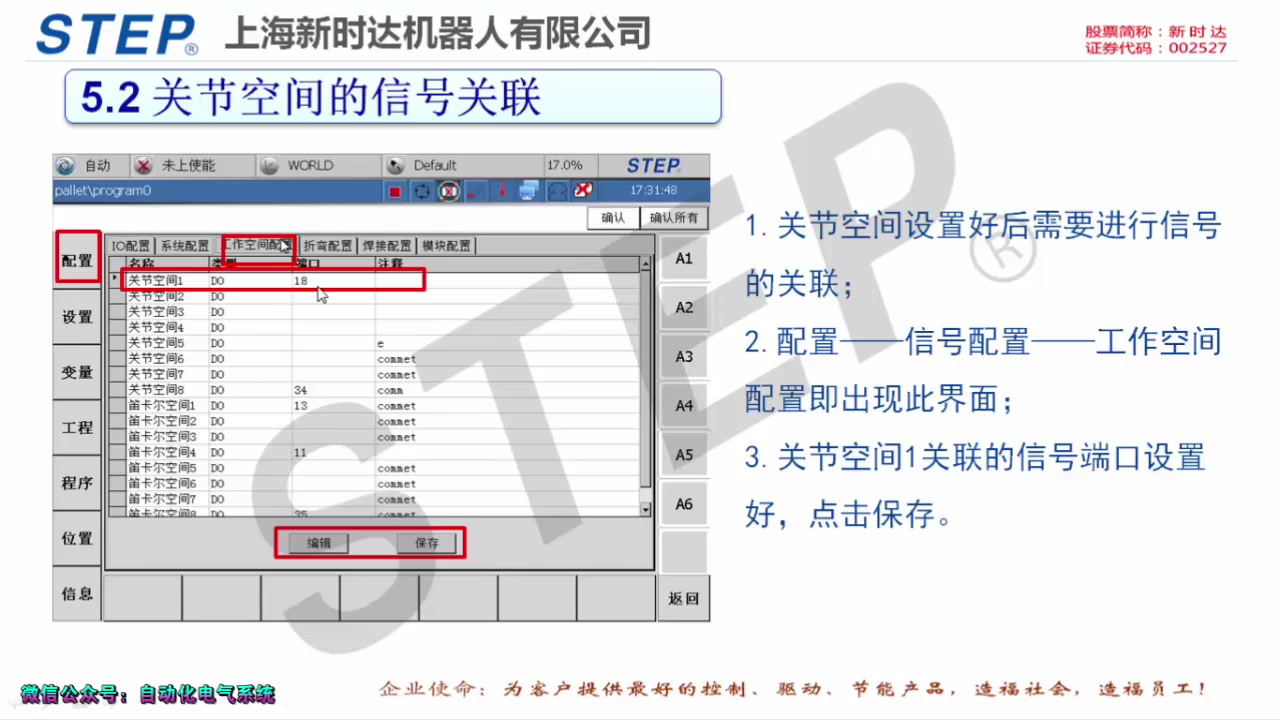
Task: Select the 关节空间4 row
Action: 374,327
